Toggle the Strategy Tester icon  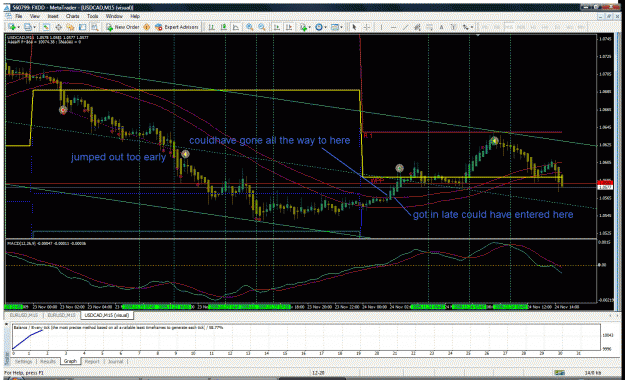pyautogui.click(x=94, y=27)
